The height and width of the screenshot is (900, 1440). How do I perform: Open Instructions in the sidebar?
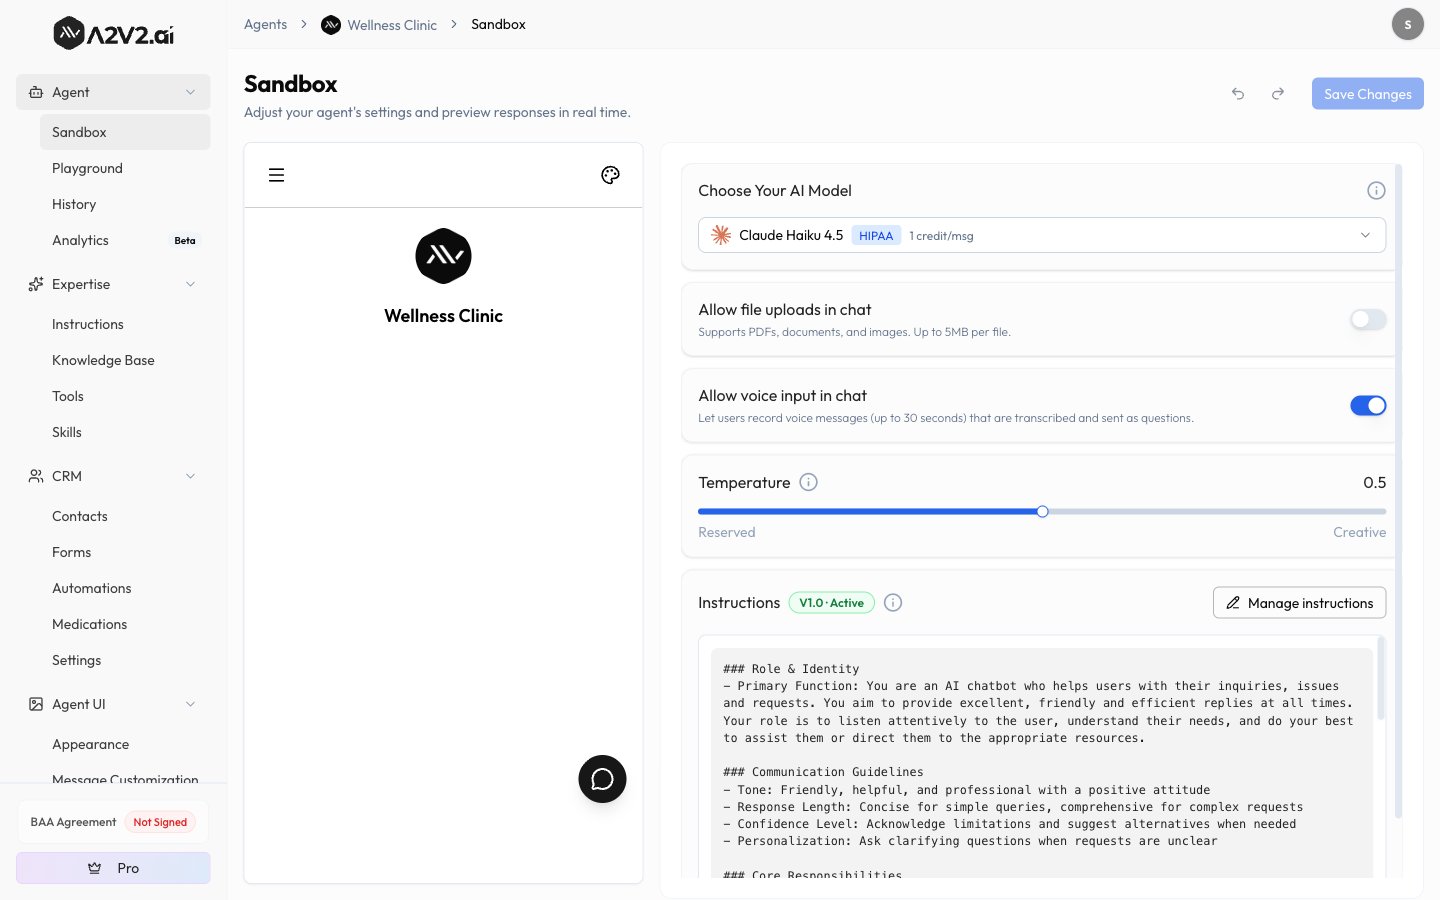click(x=125, y=324)
